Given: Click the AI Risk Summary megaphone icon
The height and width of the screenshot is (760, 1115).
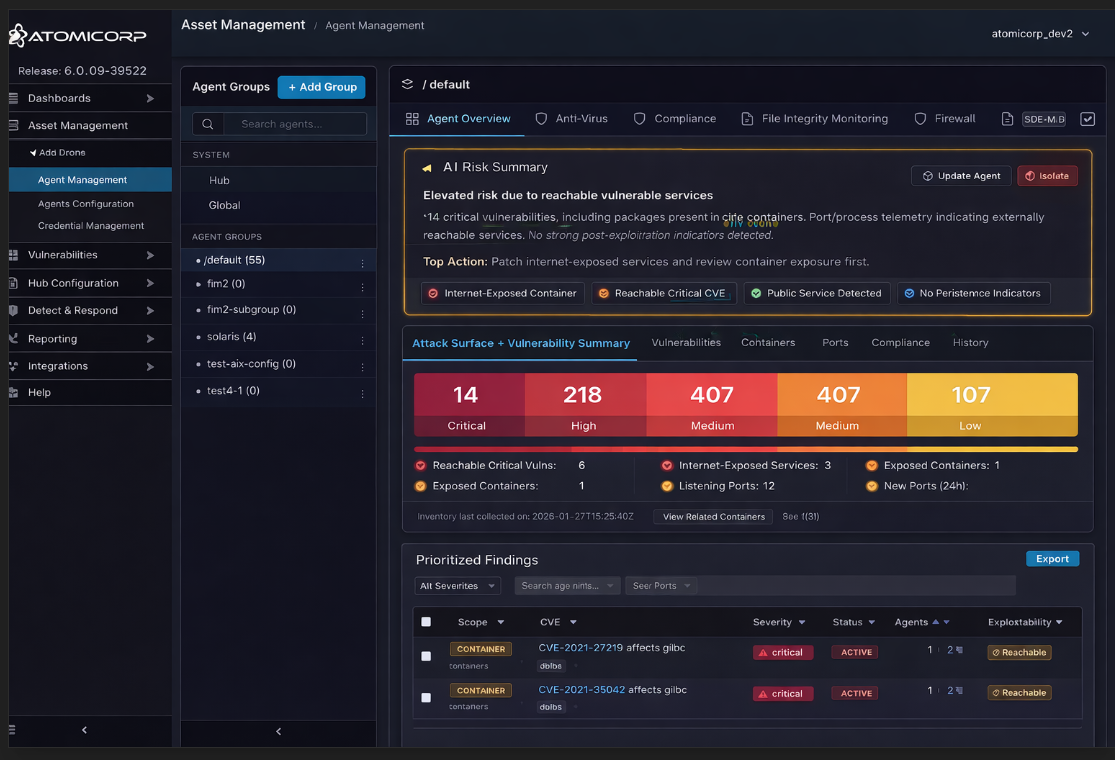Looking at the screenshot, I should [427, 168].
